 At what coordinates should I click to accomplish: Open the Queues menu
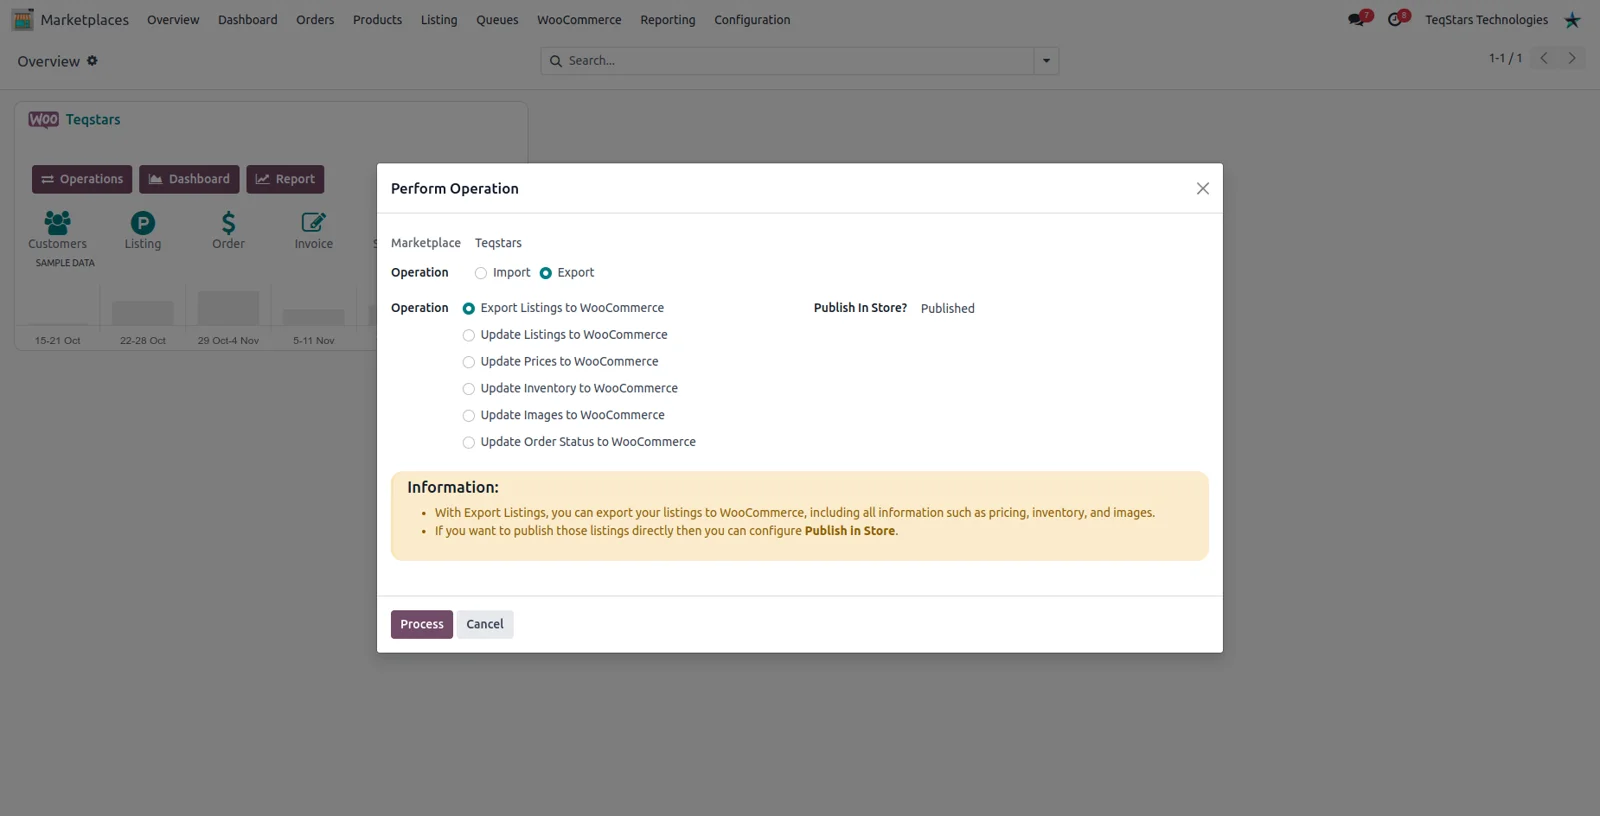coord(497,20)
